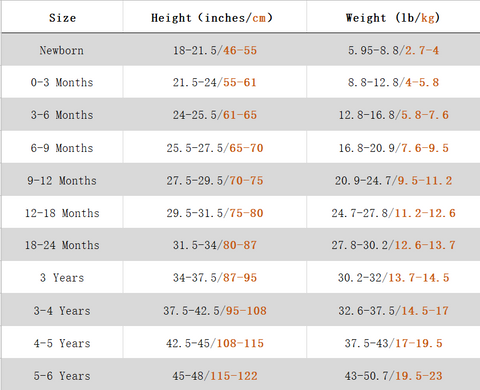Click the Height (inches/cm) column header
The width and height of the screenshot is (480, 390).
click(x=215, y=17)
